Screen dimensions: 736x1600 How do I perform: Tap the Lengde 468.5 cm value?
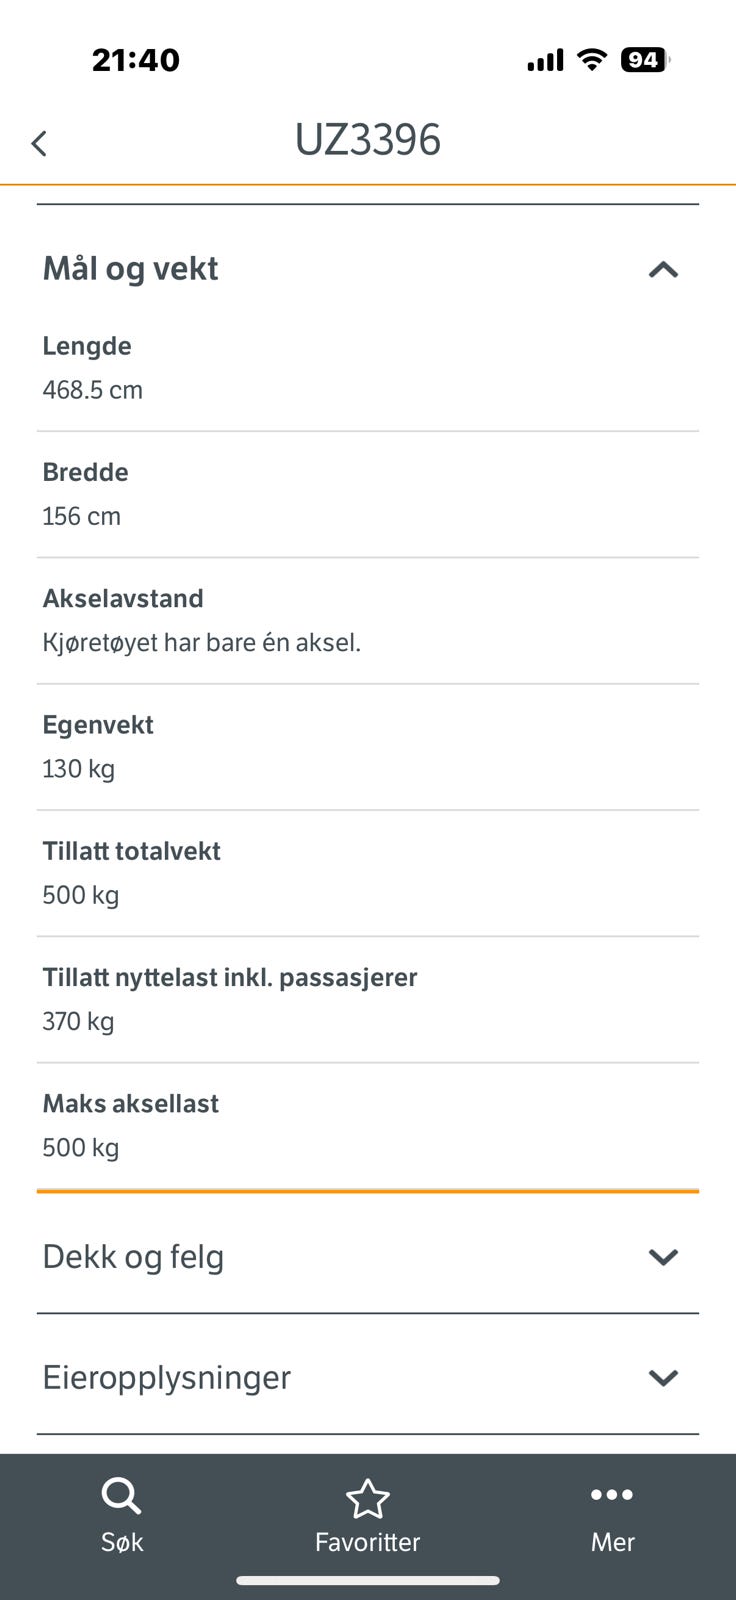[x=92, y=390]
